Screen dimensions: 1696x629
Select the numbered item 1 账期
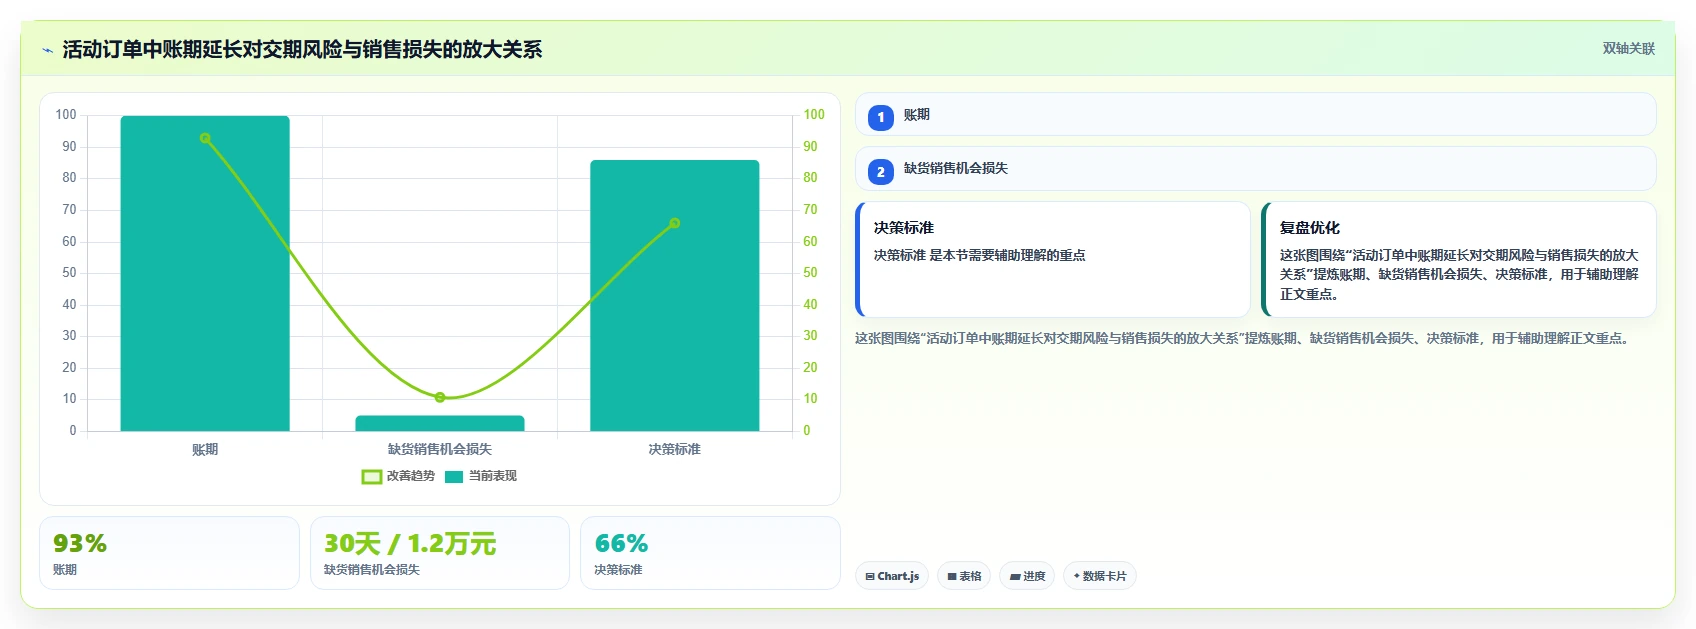(1255, 114)
